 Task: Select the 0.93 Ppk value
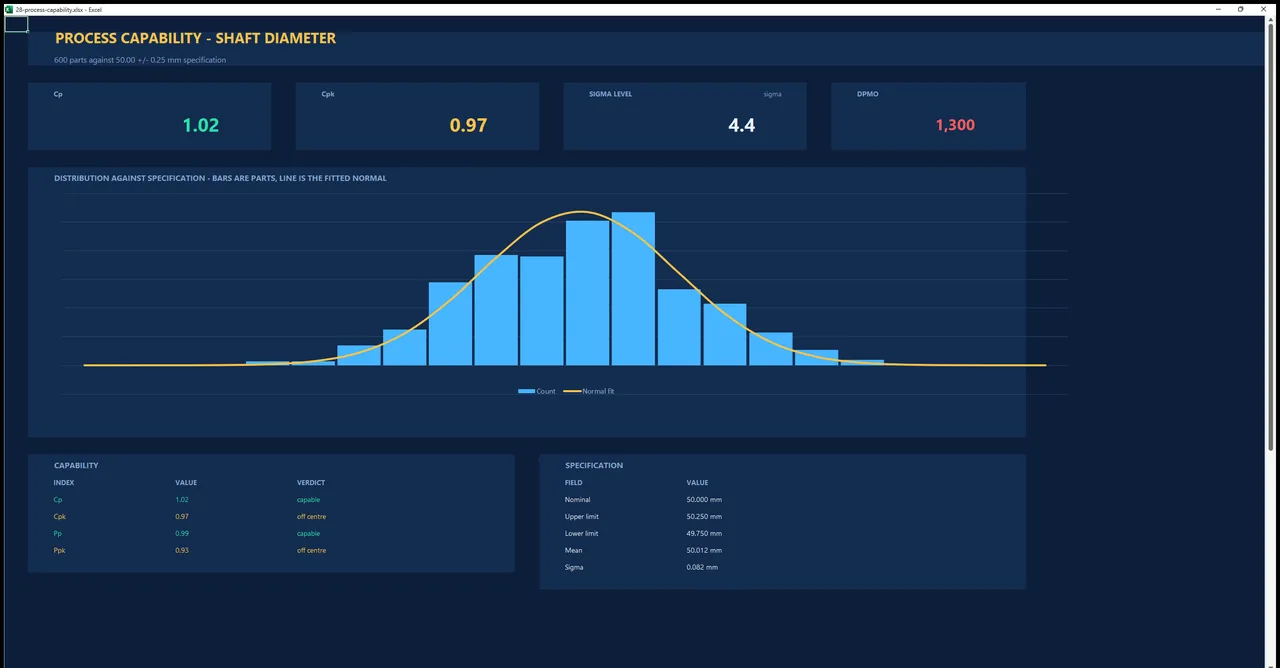tap(182, 551)
